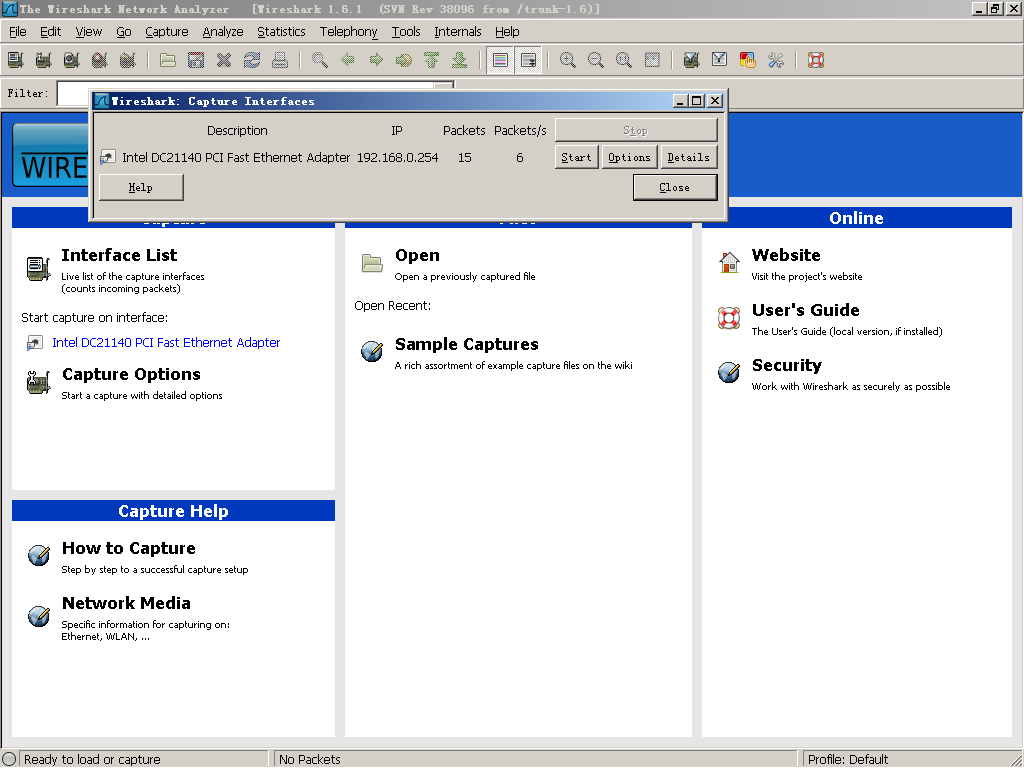Open the Internals menu

click(x=458, y=31)
